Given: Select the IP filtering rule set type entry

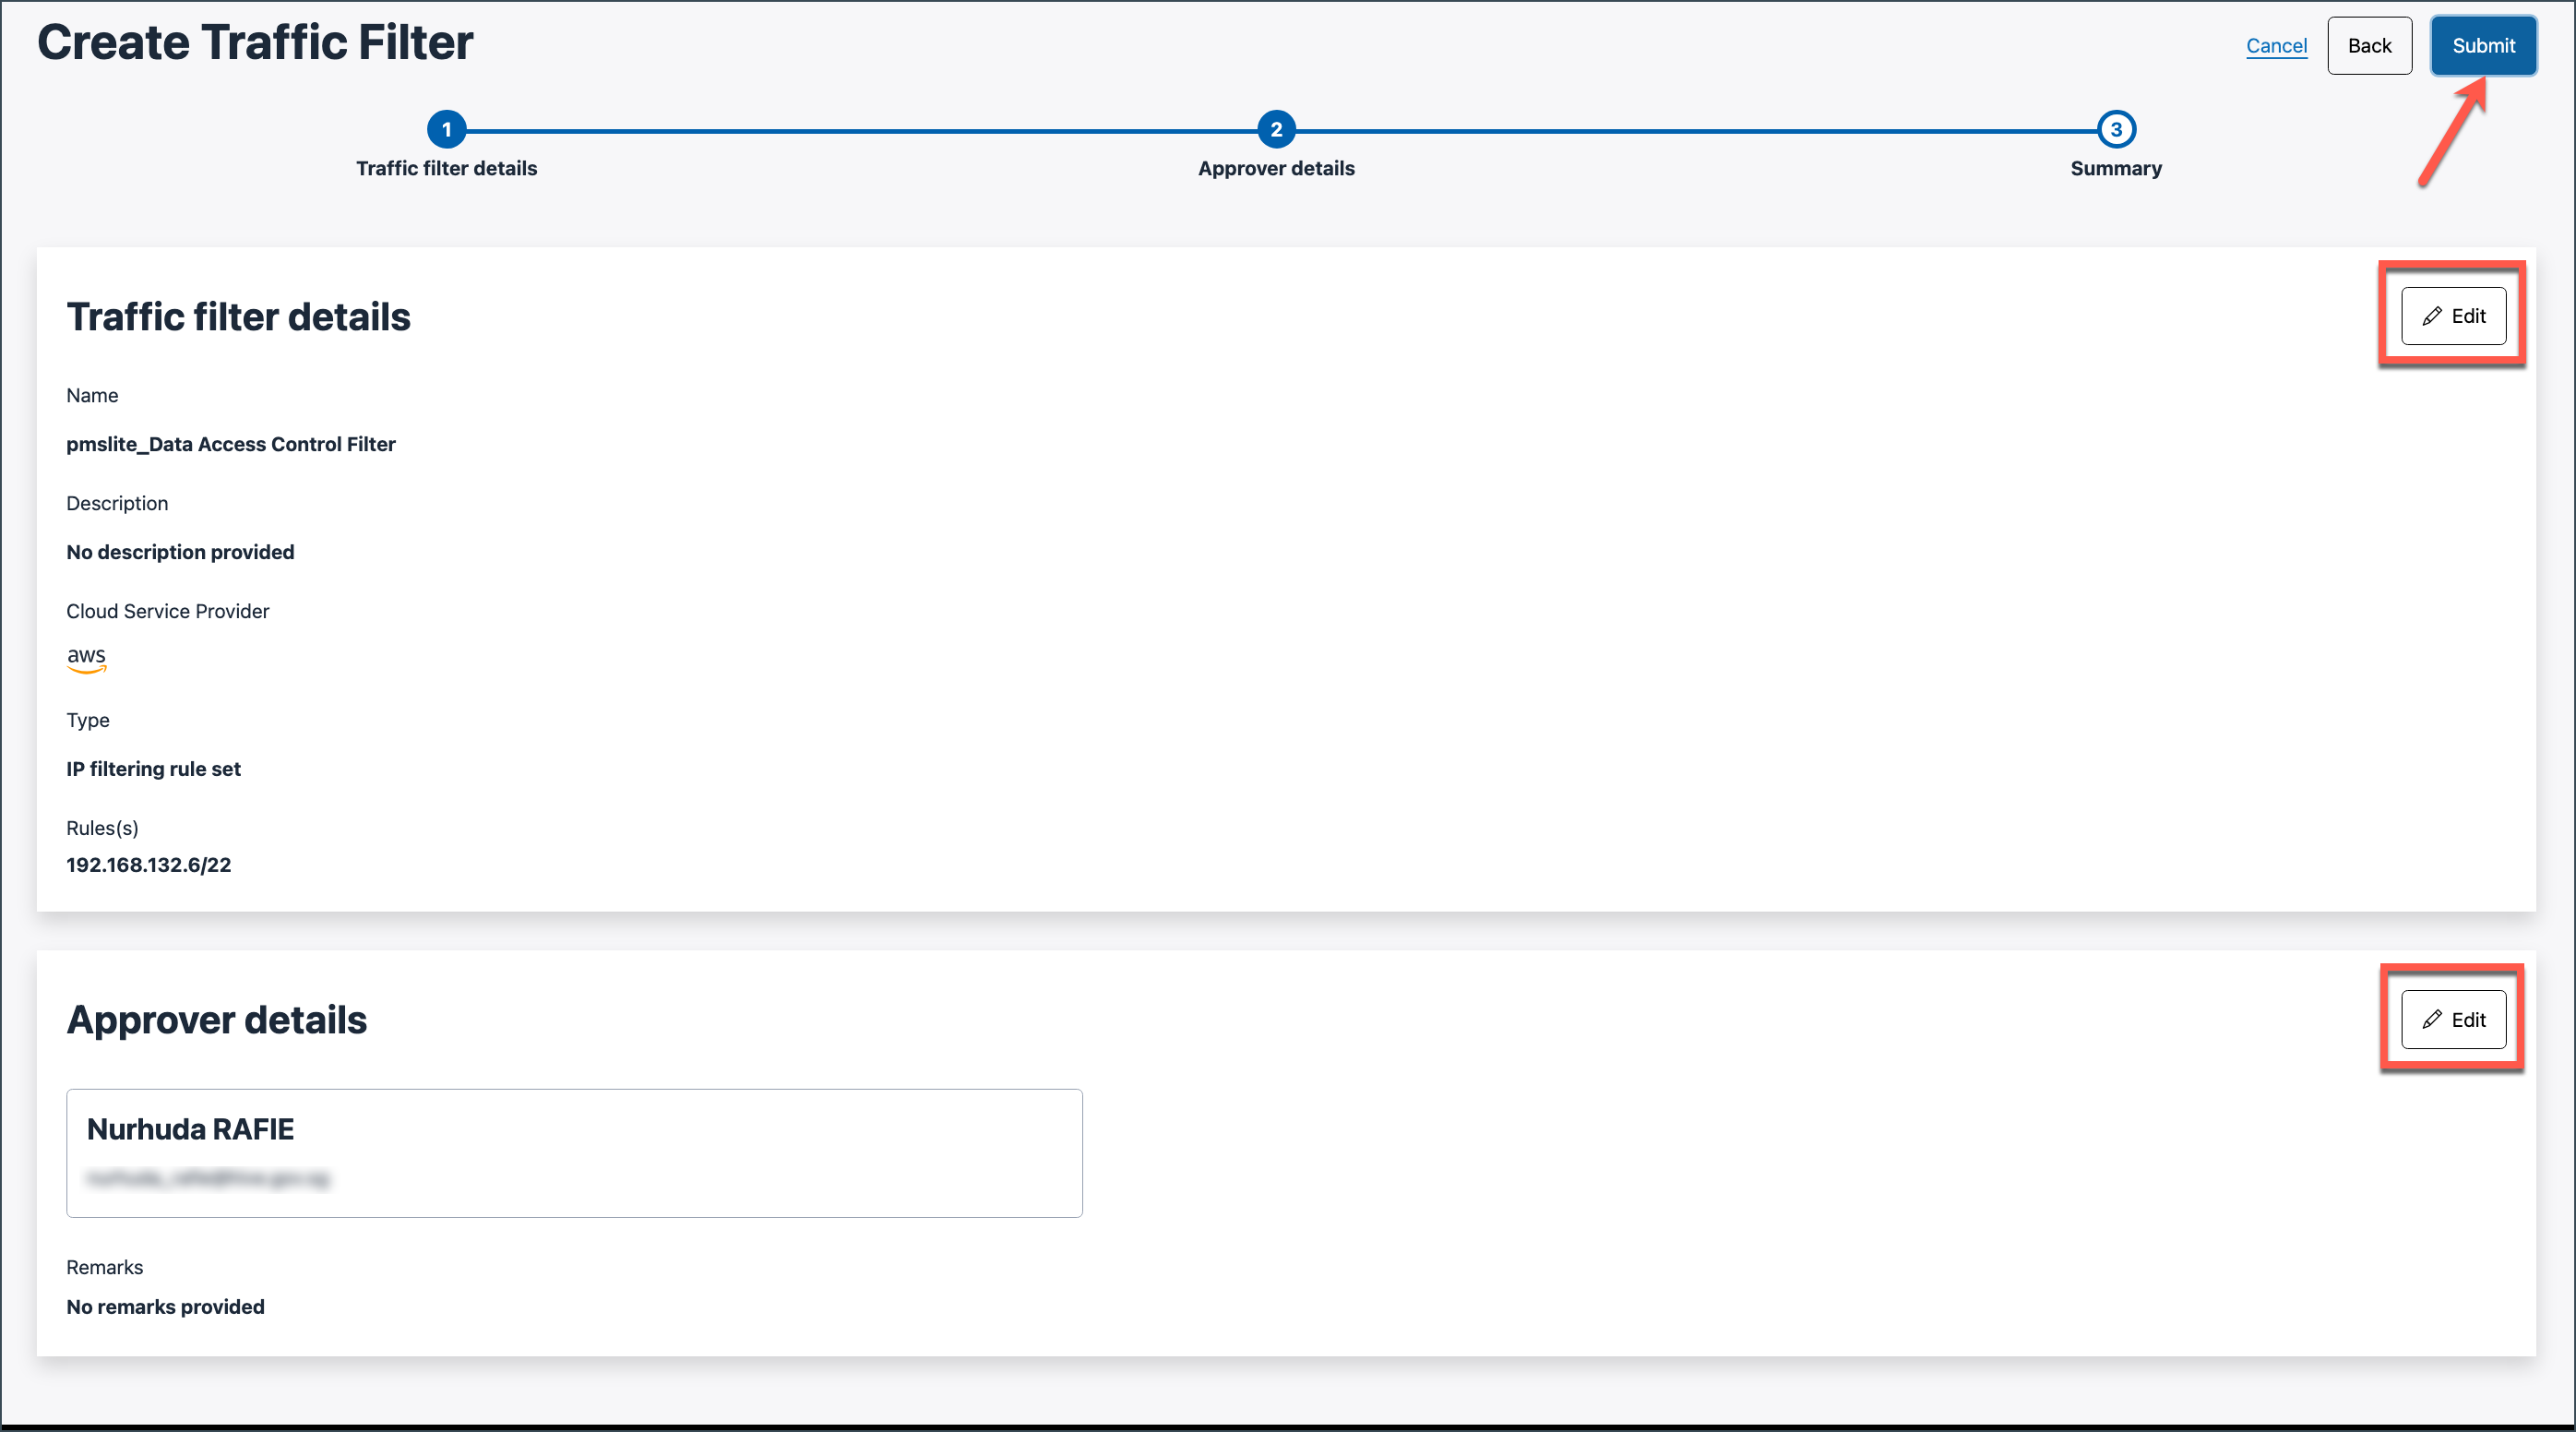Looking at the screenshot, I should pos(153,768).
